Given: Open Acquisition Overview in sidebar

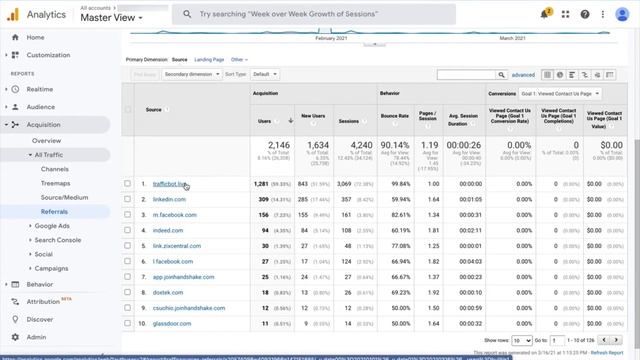Looking at the screenshot, I should tap(47, 140).
